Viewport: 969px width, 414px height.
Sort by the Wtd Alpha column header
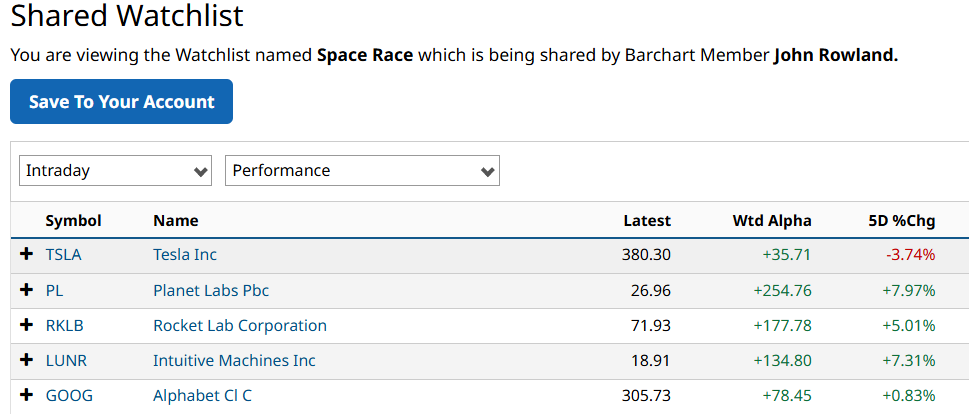click(x=772, y=221)
